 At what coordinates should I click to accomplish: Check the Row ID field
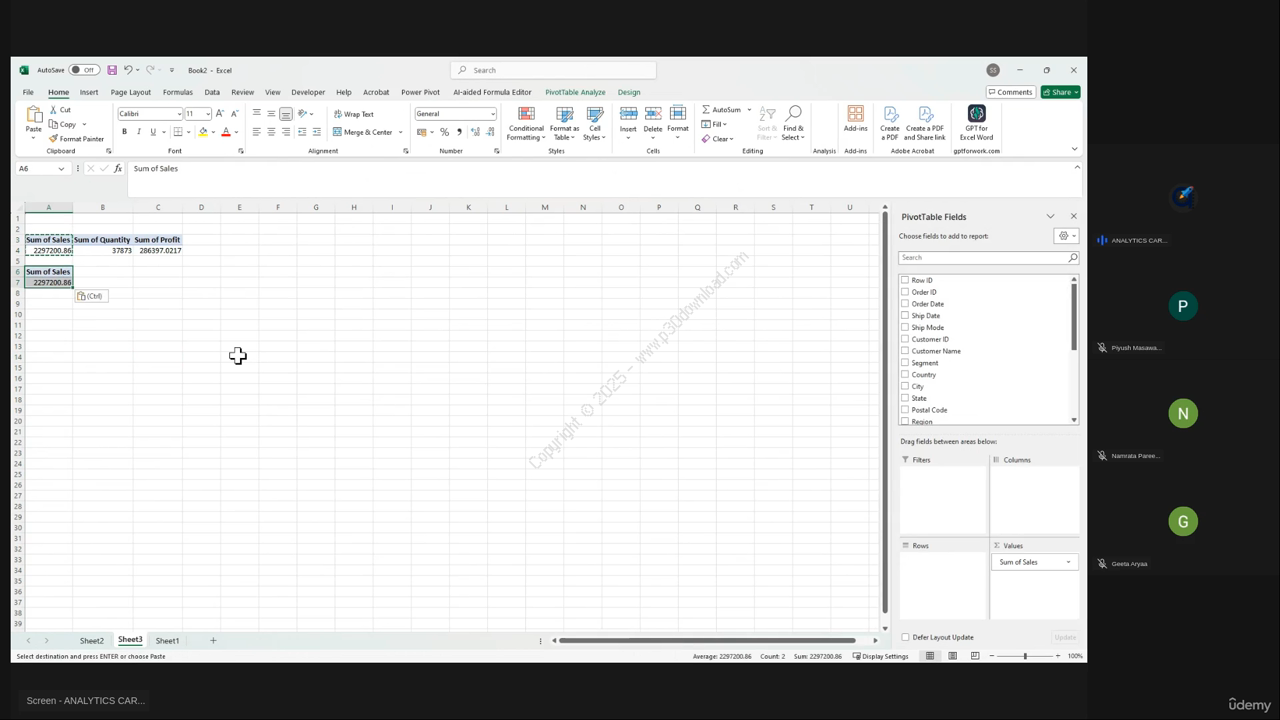pyautogui.click(x=905, y=280)
